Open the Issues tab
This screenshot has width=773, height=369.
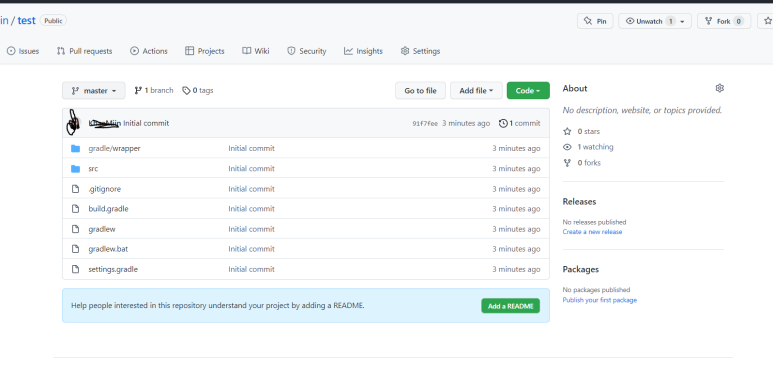[x=23, y=51]
